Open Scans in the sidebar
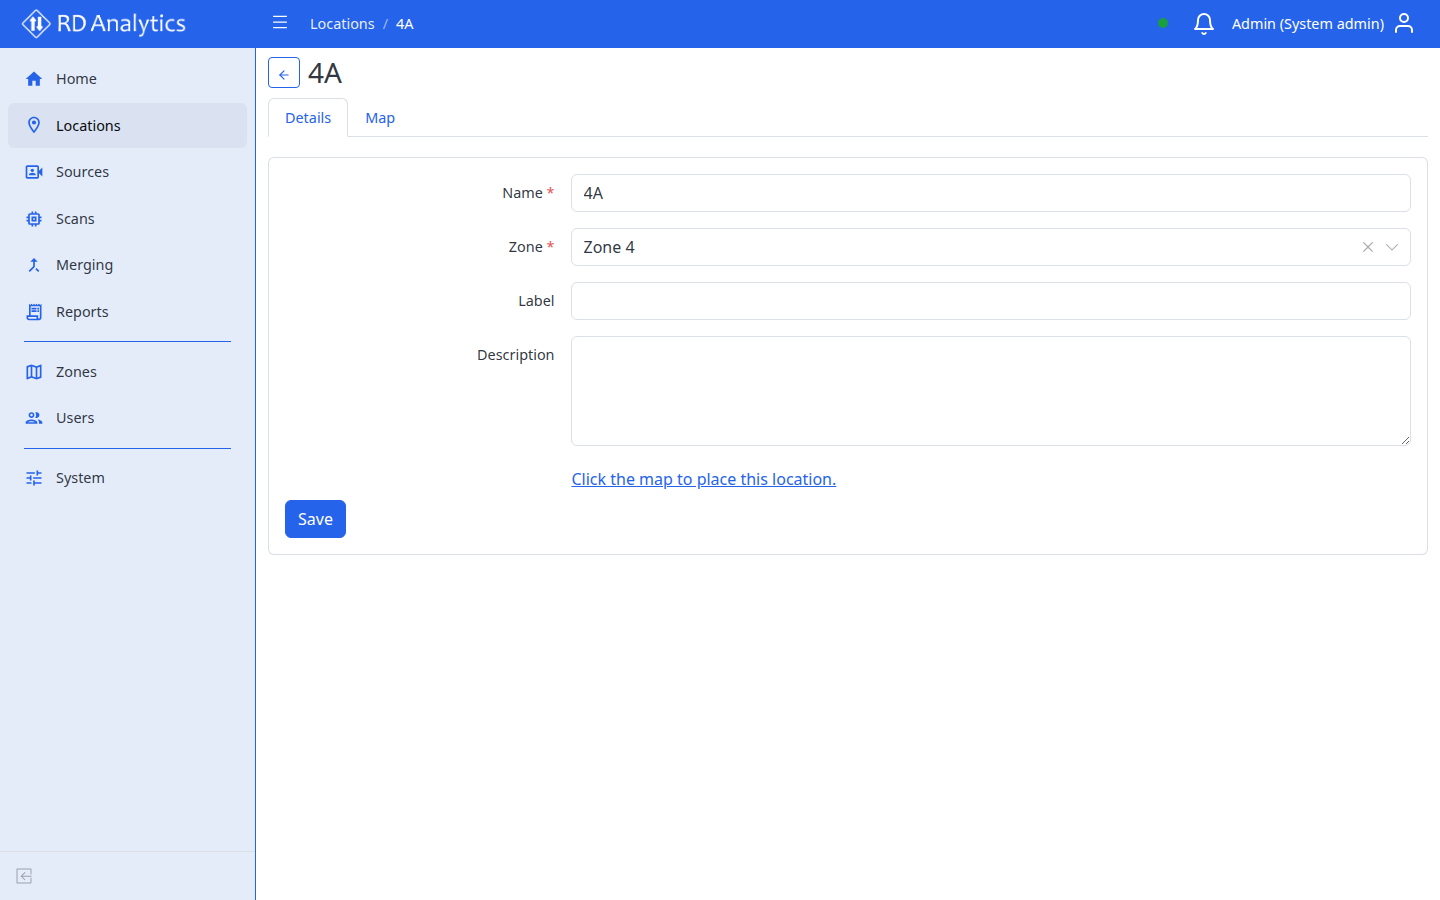 coord(127,219)
